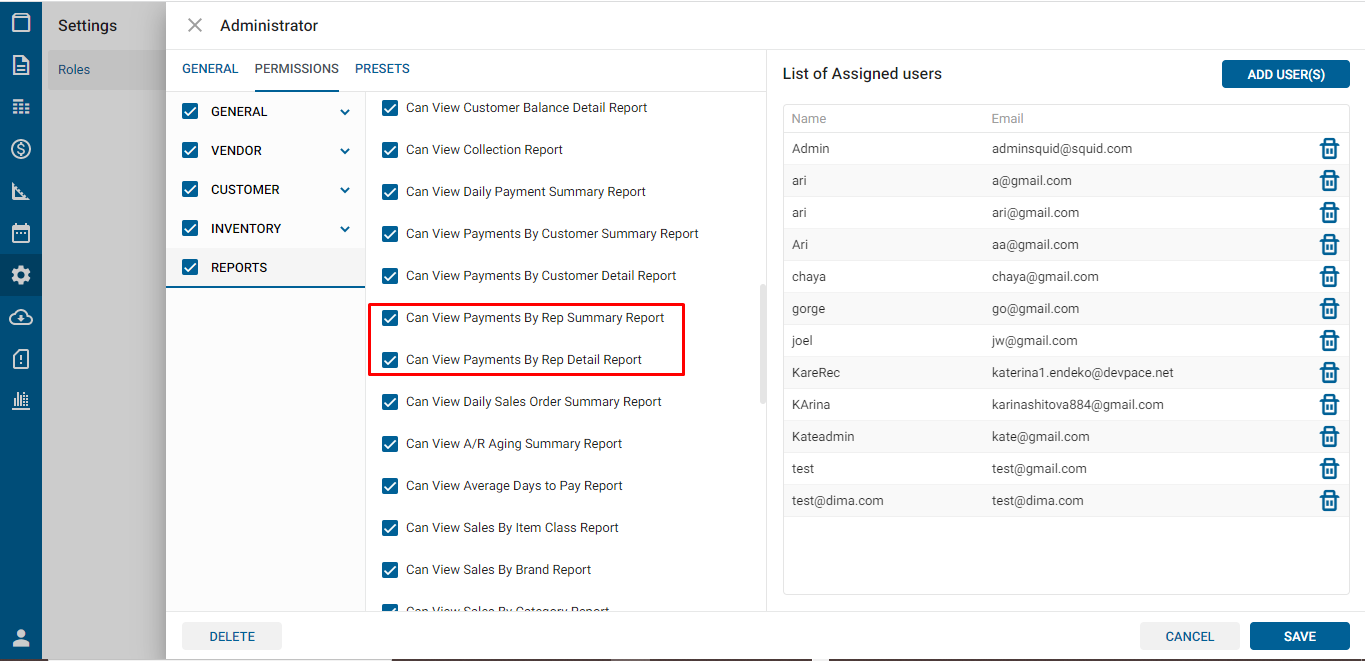
Task: Expand the GENERAL permissions chevron
Action: click(x=345, y=112)
